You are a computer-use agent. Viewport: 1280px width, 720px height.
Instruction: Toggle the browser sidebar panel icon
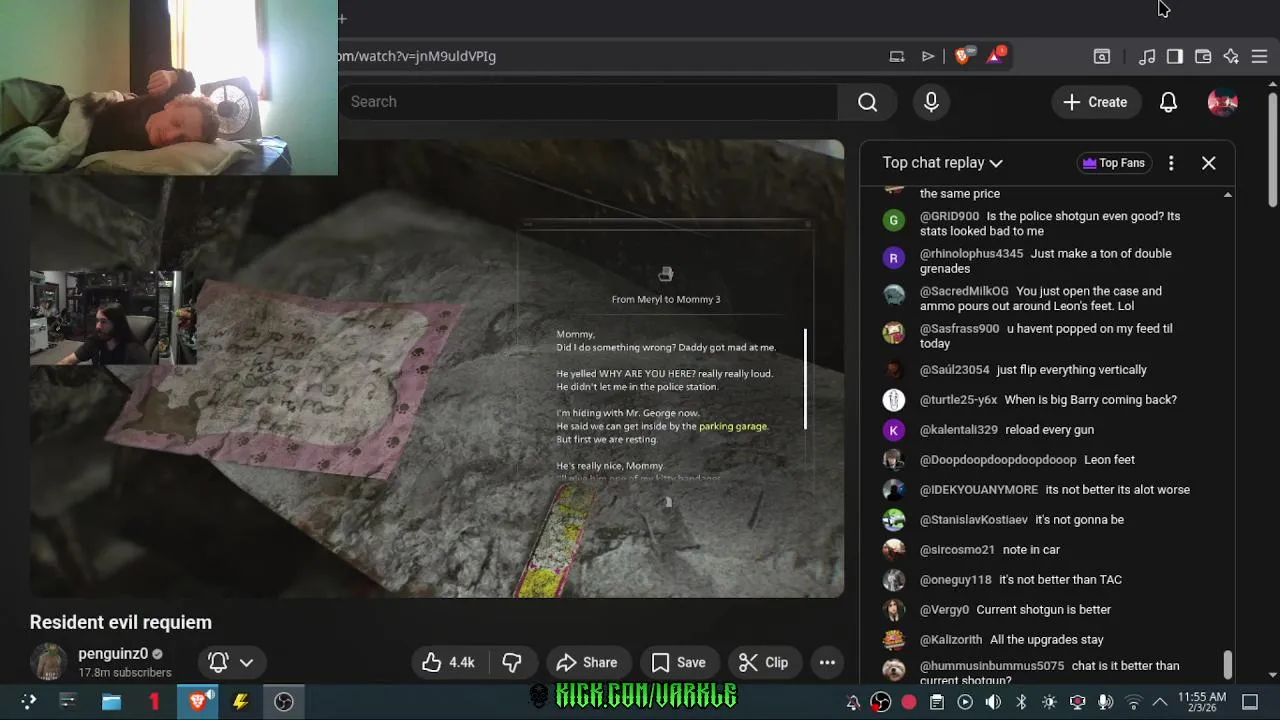1175,56
